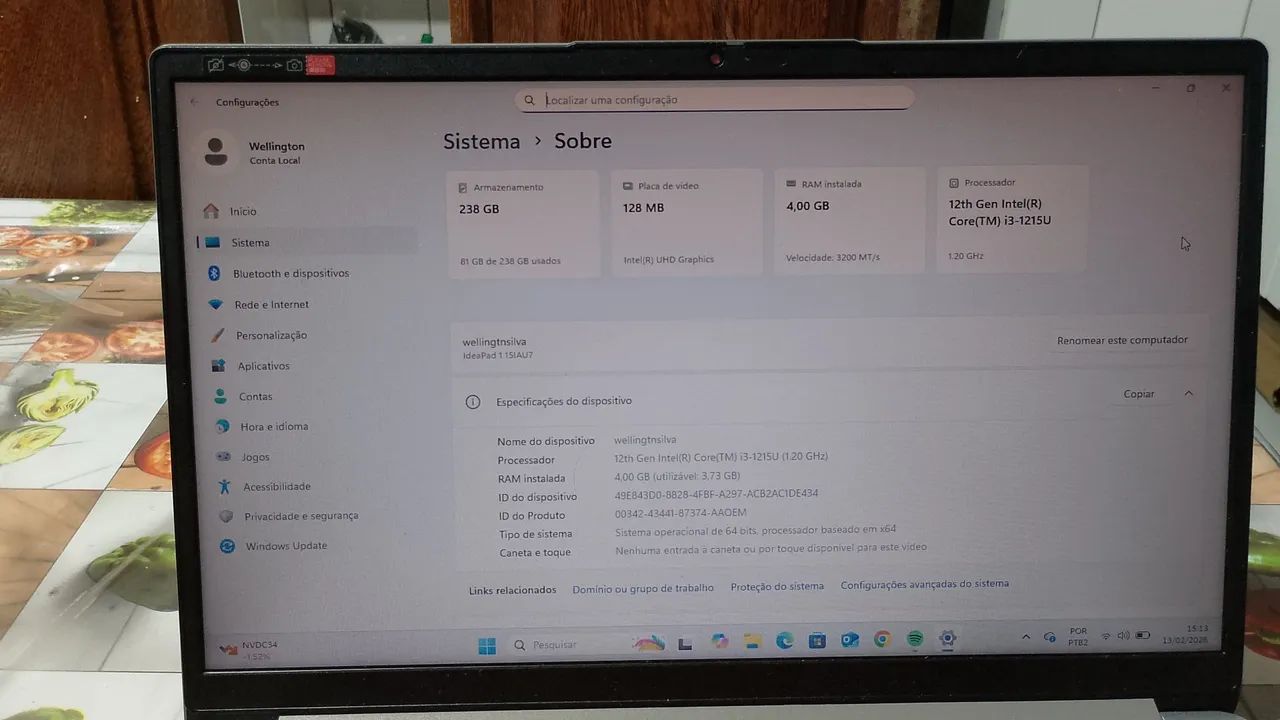Open Configurações avançadas do sistema link

(924, 583)
